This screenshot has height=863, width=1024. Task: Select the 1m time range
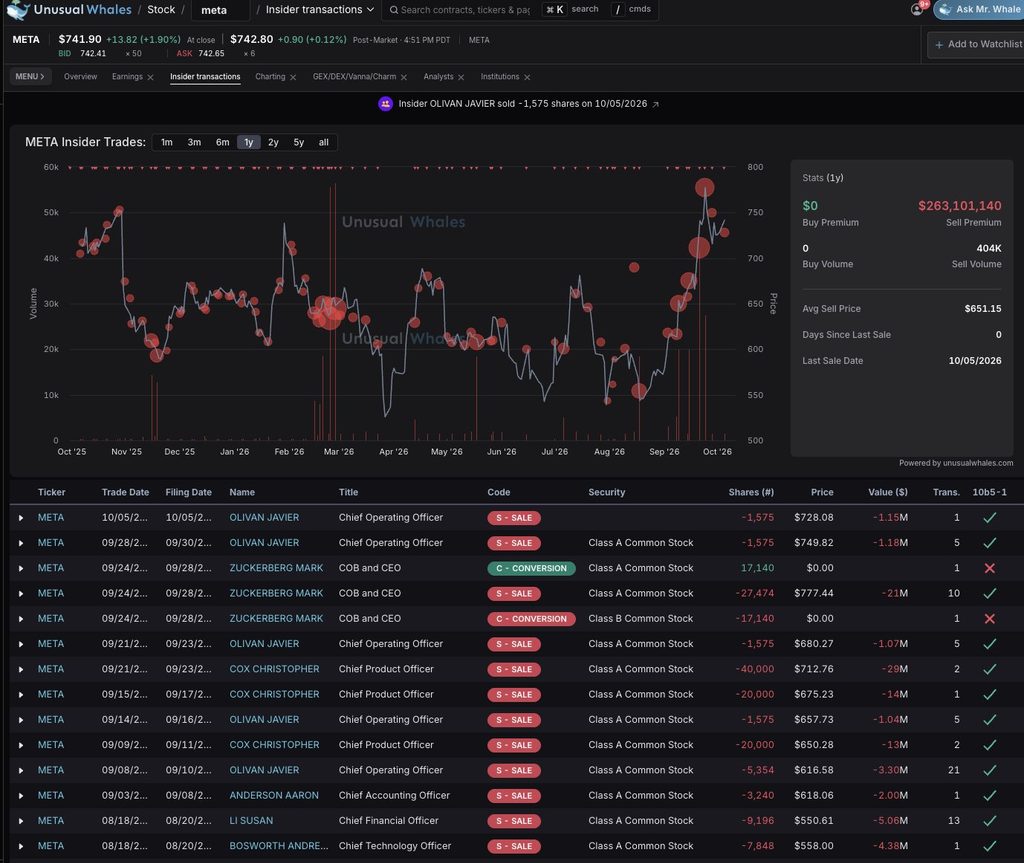pos(167,142)
